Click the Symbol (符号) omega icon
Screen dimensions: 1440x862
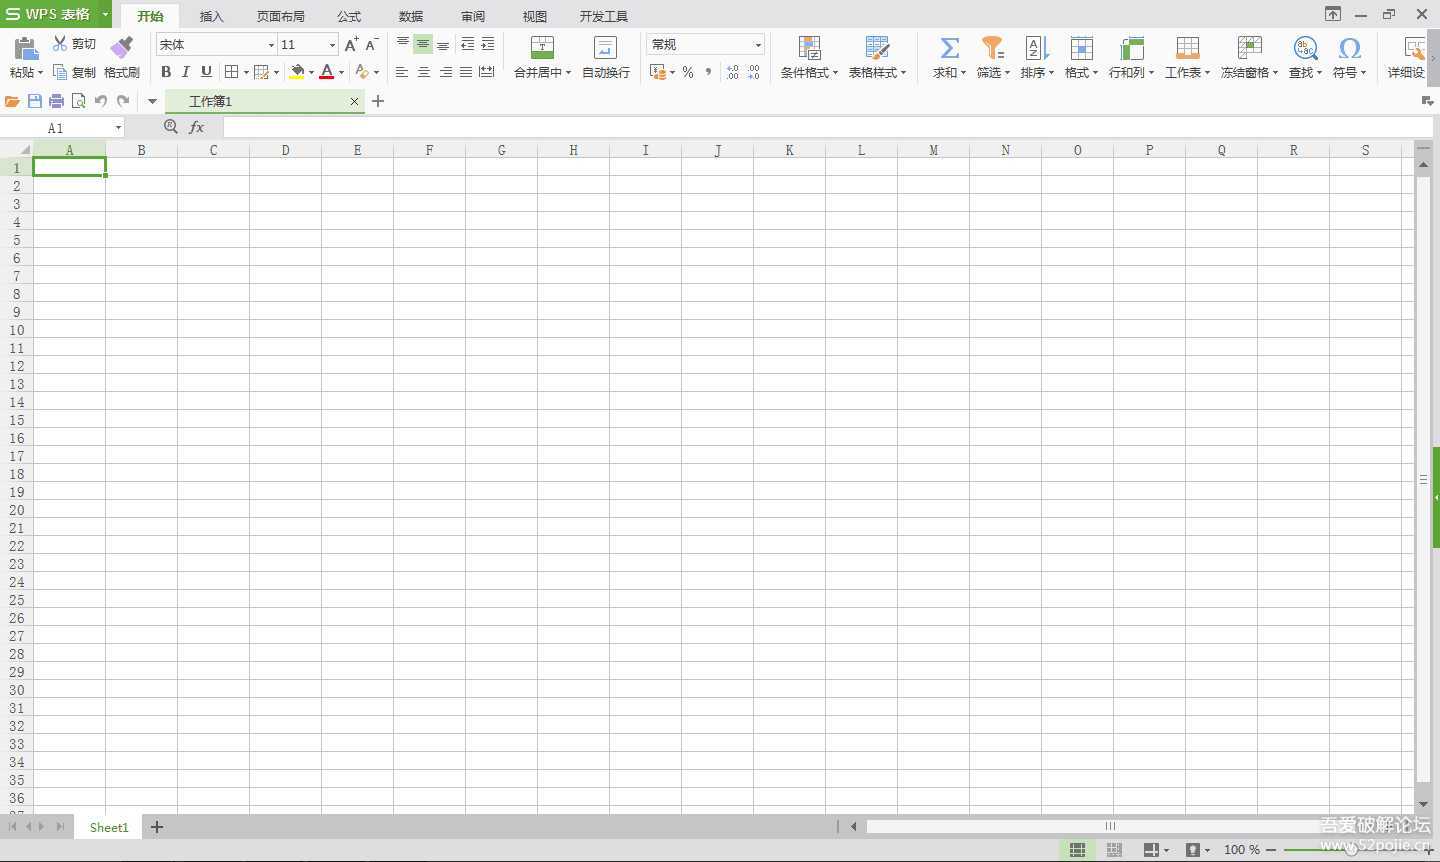click(x=1349, y=48)
